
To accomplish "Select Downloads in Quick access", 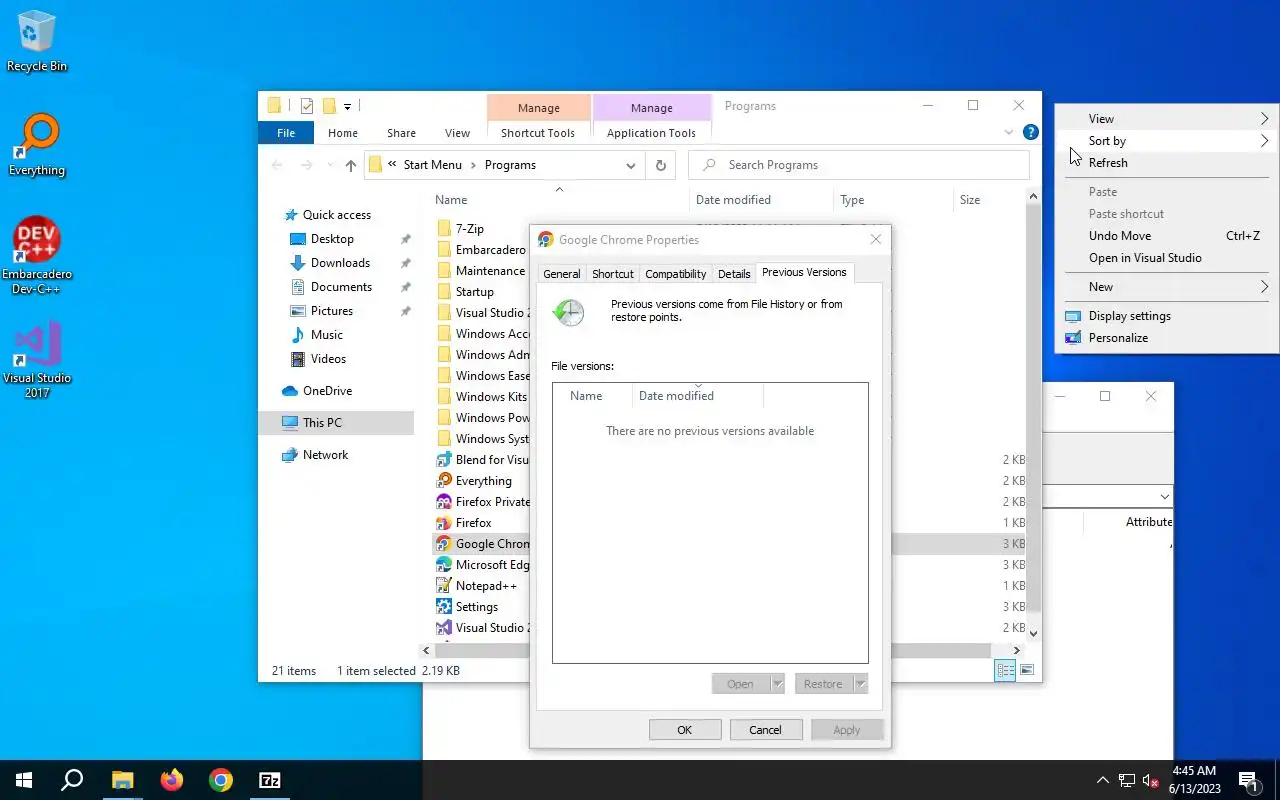I will click(x=340, y=263).
